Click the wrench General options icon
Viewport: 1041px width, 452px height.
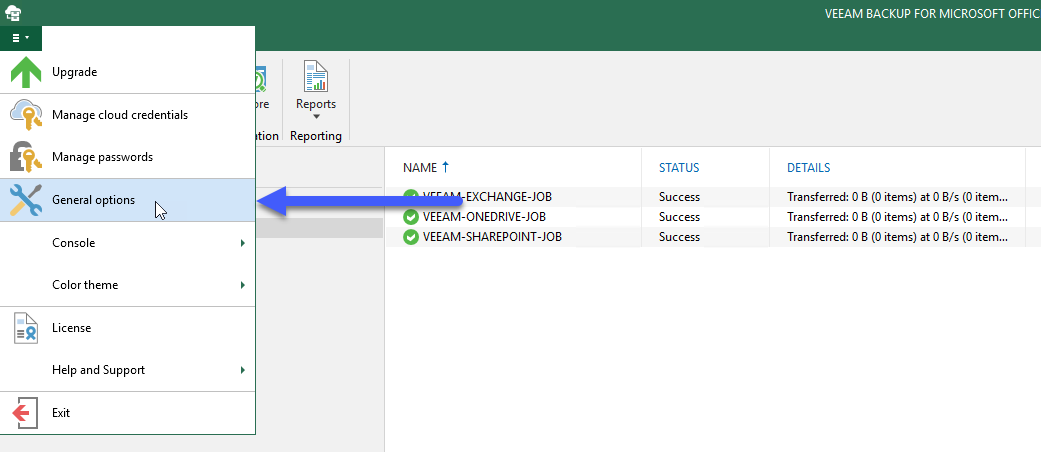26,200
